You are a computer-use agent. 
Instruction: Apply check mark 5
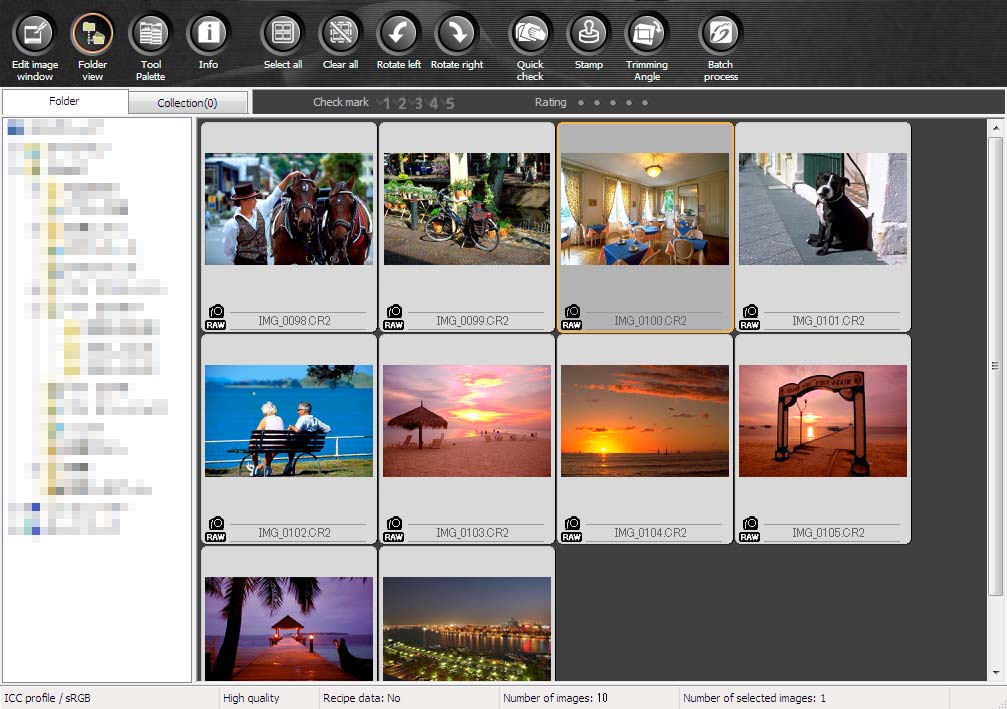coord(450,103)
